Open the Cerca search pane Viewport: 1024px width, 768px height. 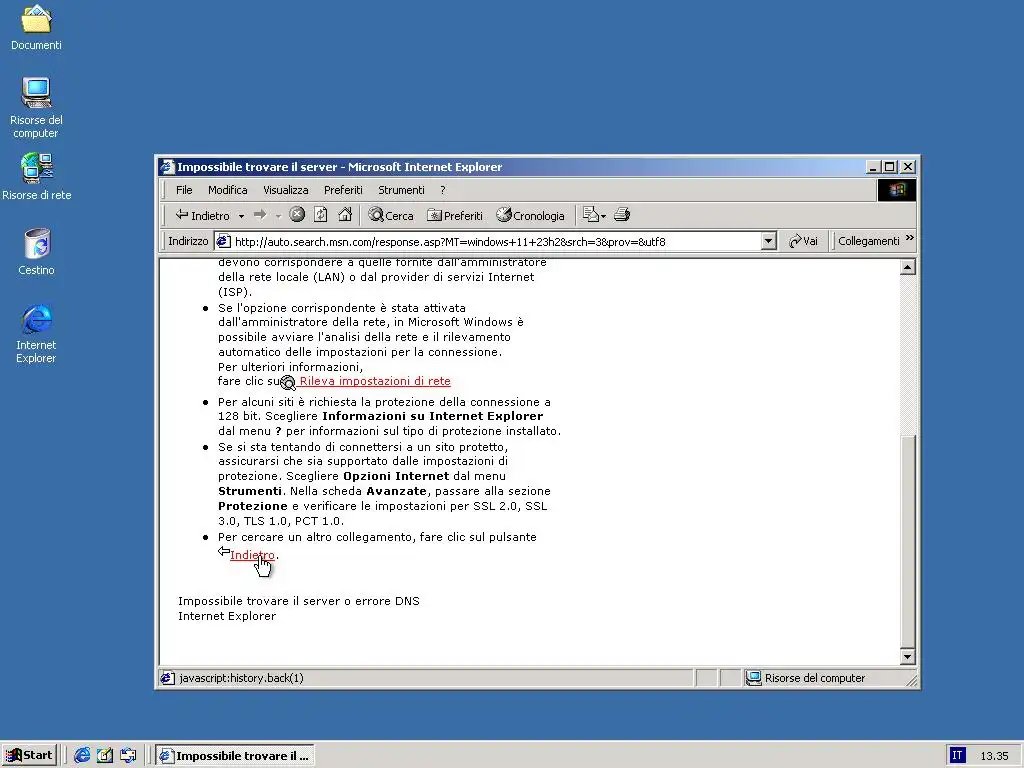coord(391,215)
